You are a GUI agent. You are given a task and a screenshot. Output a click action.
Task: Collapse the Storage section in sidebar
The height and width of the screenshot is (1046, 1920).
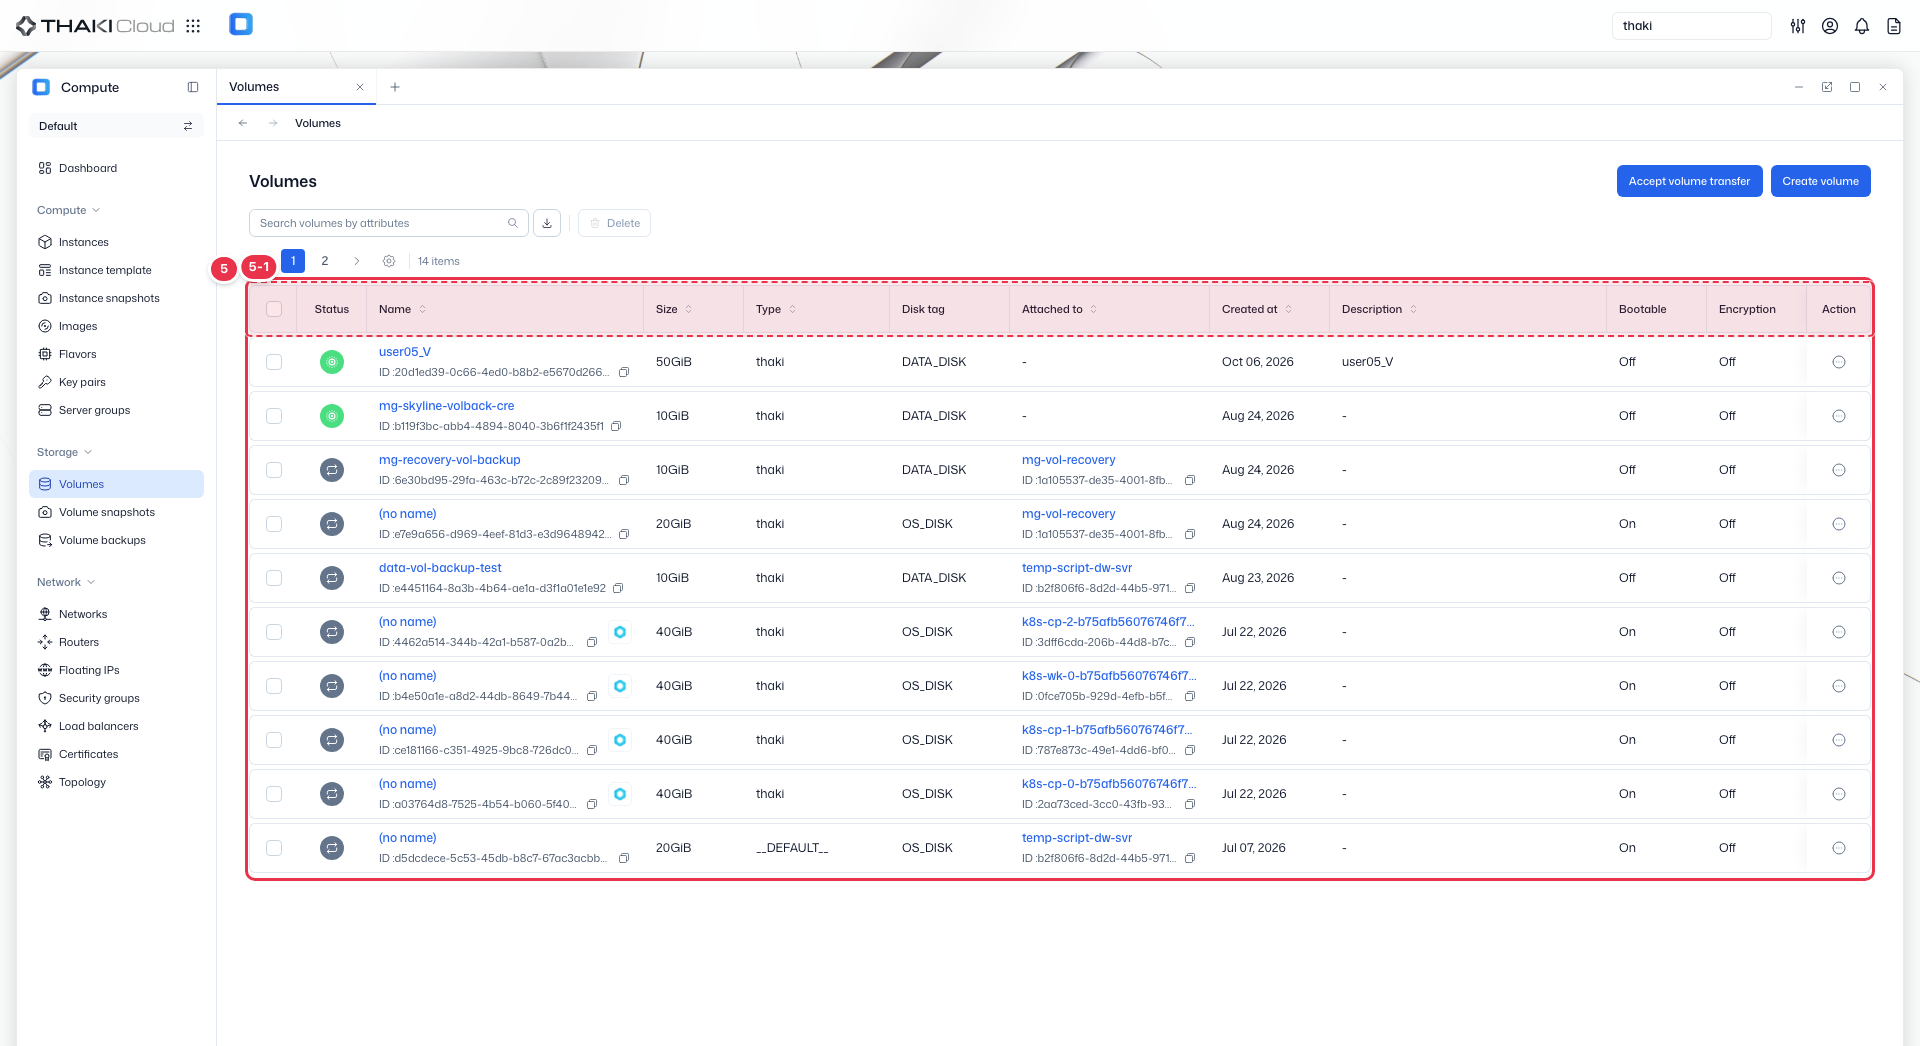click(x=64, y=452)
